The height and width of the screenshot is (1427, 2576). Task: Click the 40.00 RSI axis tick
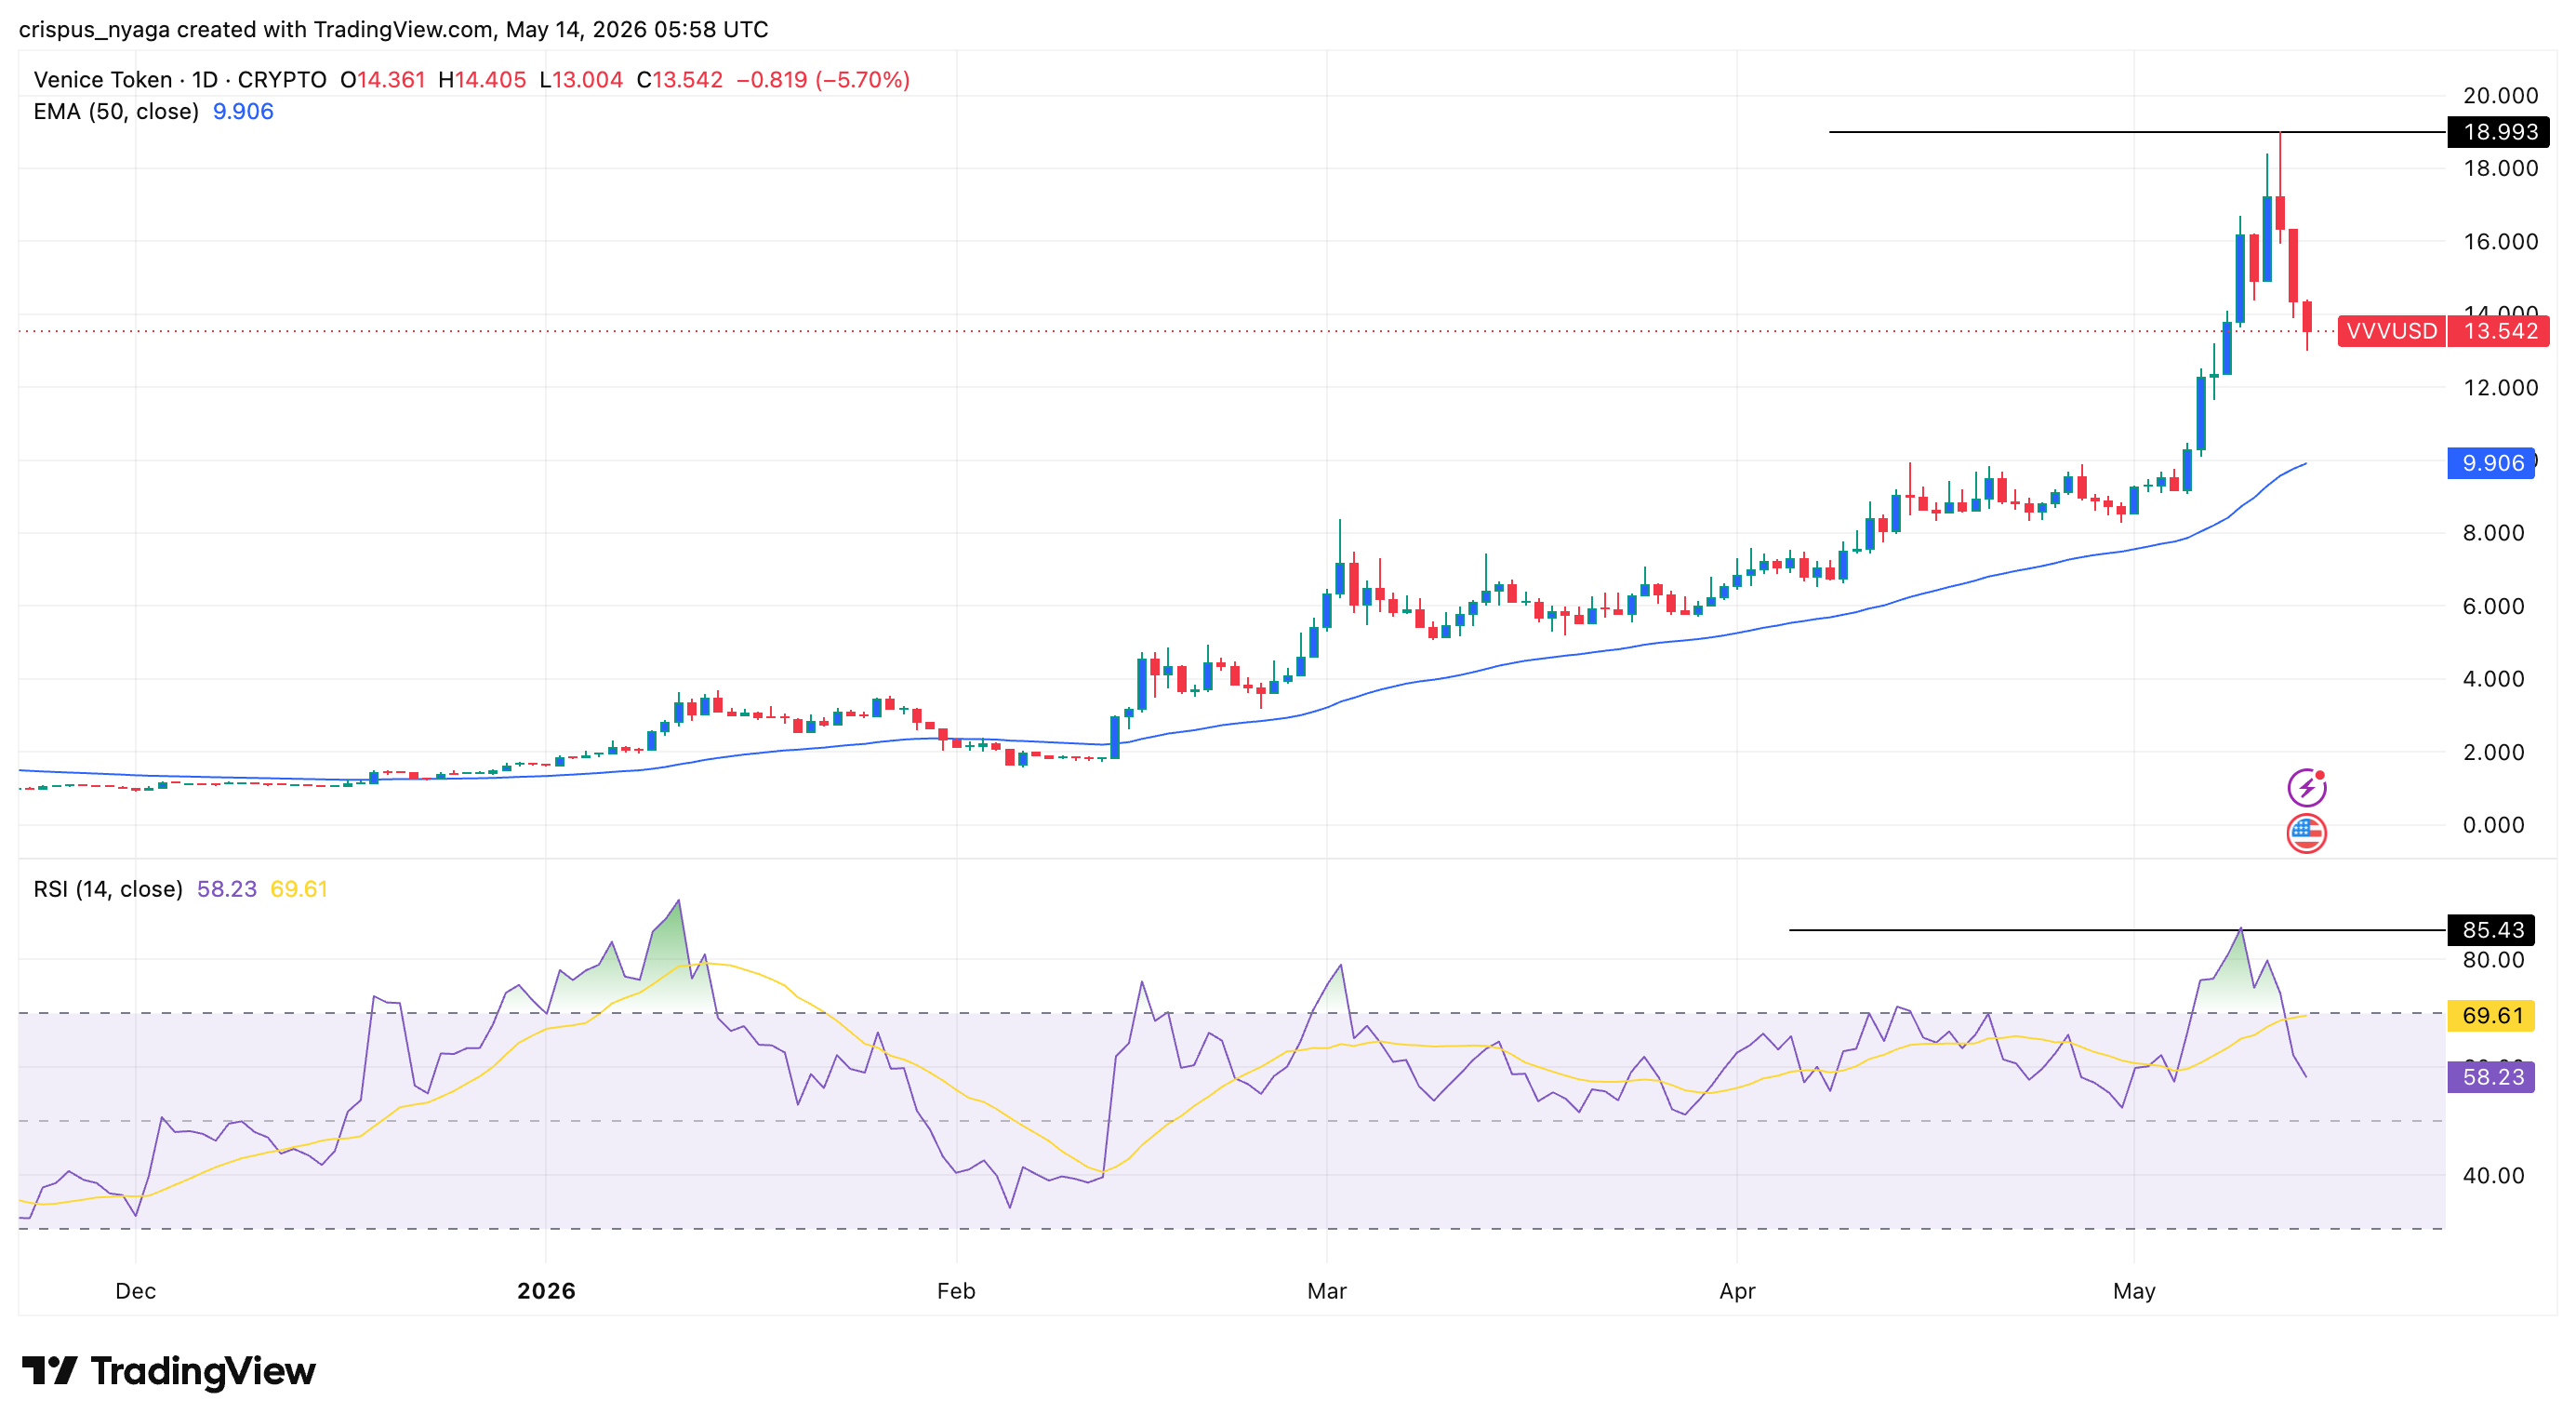click(x=2493, y=1175)
